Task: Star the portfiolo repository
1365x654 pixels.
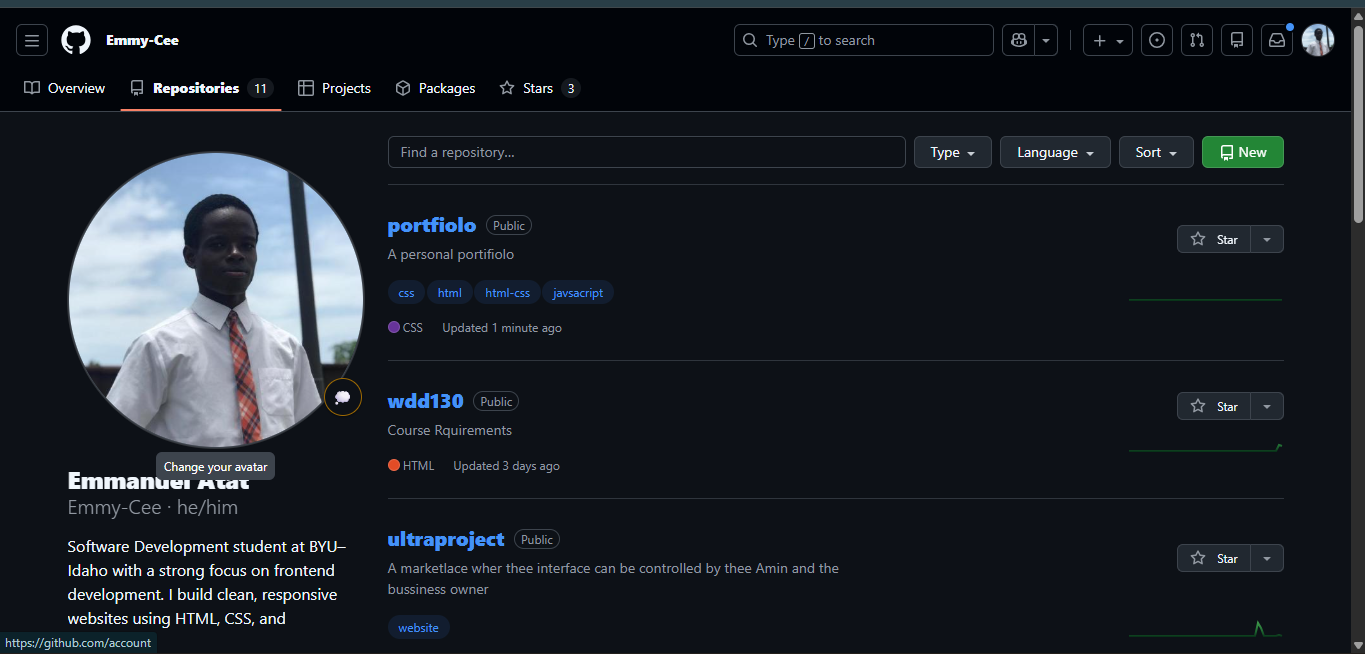Action: [1214, 239]
